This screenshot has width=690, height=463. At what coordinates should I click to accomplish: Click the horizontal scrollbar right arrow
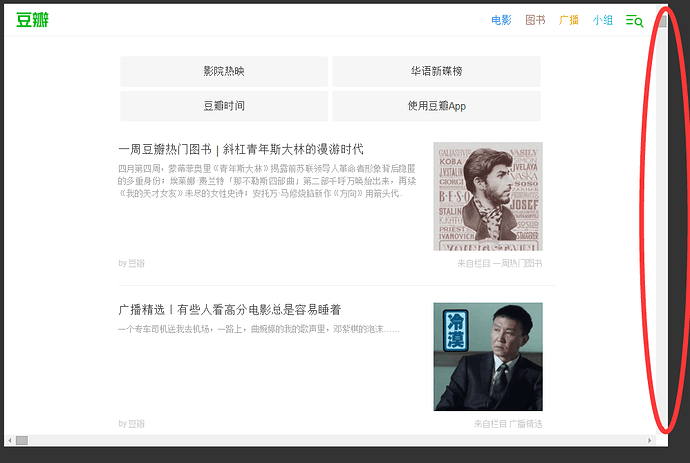coord(650,440)
